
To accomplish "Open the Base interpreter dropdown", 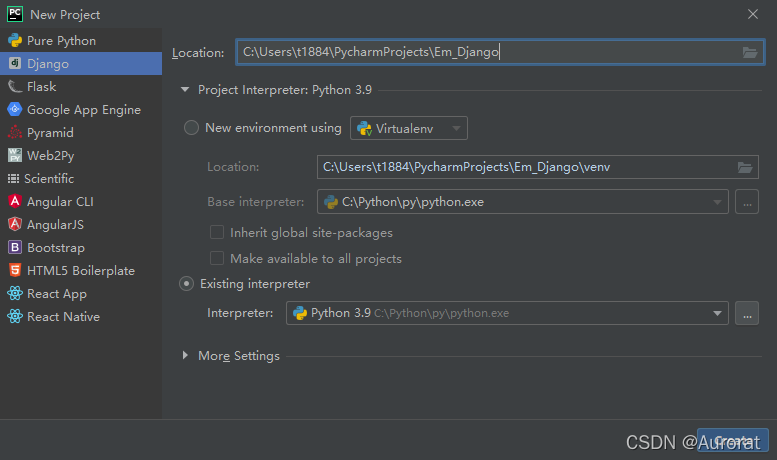I will point(523,202).
